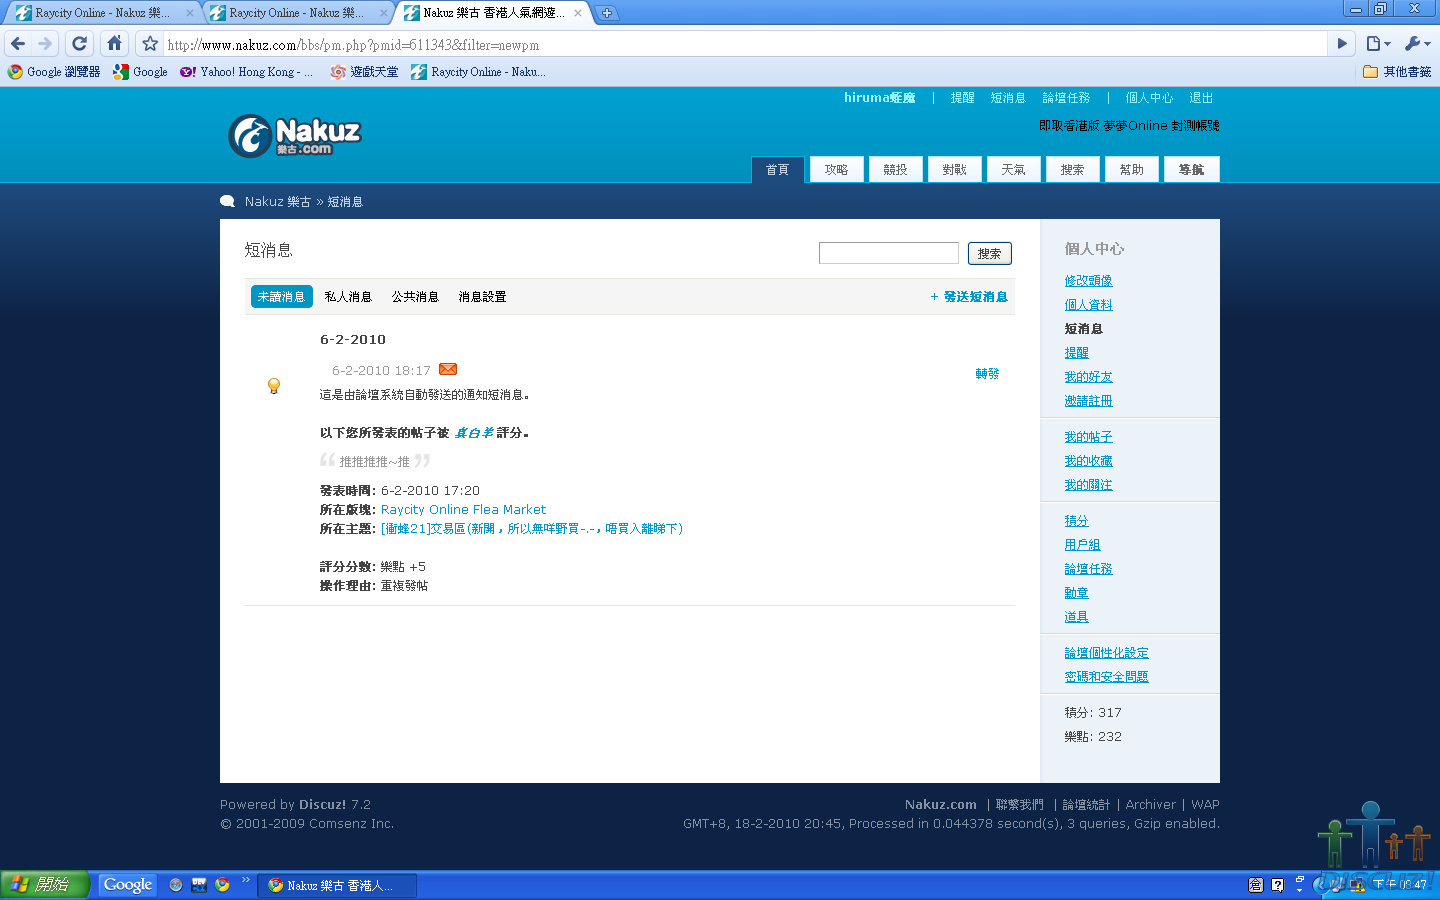Reload the current page
The height and width of the screenshot is (900, 1440).
tap(80, 44)
